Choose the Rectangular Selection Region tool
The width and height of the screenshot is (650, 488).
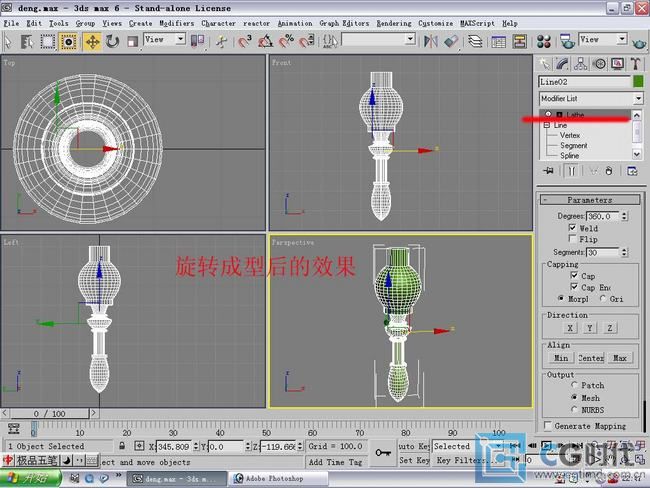click(47, 41)
